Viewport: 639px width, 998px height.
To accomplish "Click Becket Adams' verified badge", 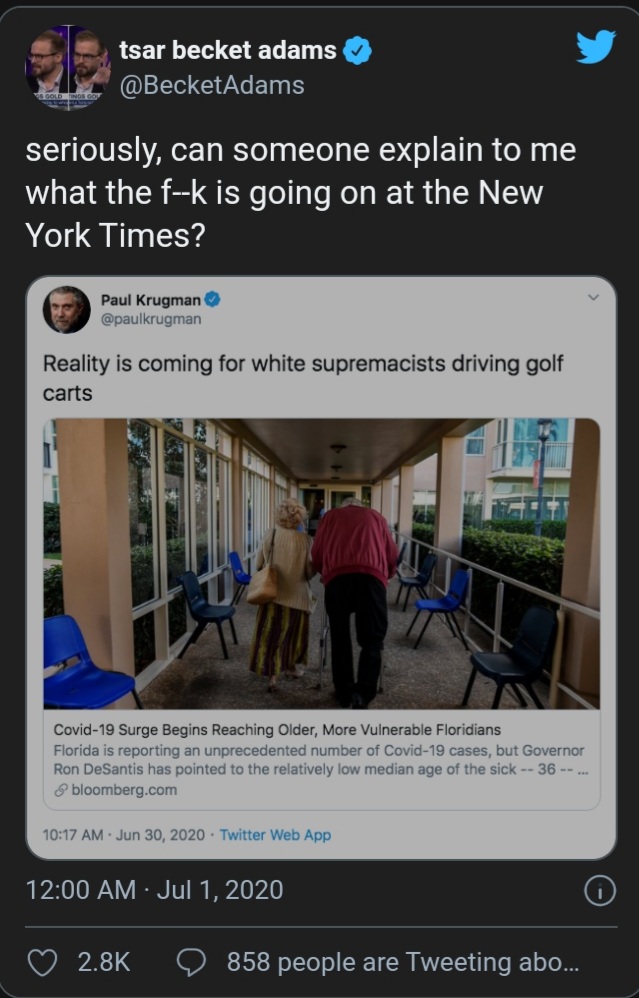I will click(358, 51).
